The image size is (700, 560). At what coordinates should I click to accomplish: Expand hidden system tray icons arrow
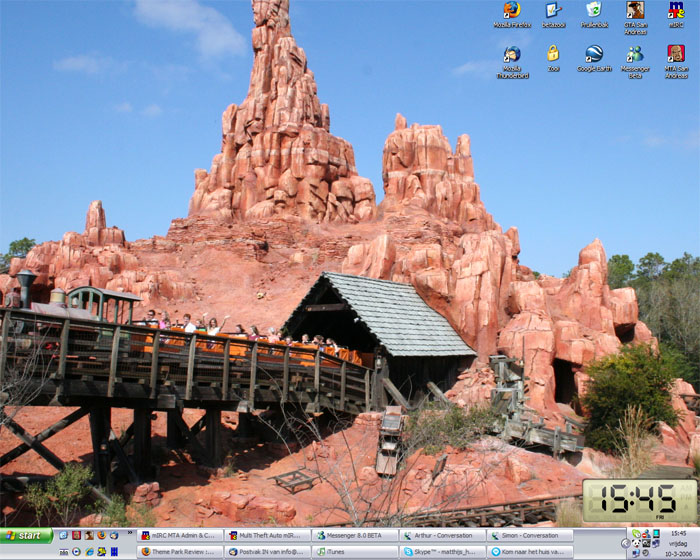pos(626,543)
